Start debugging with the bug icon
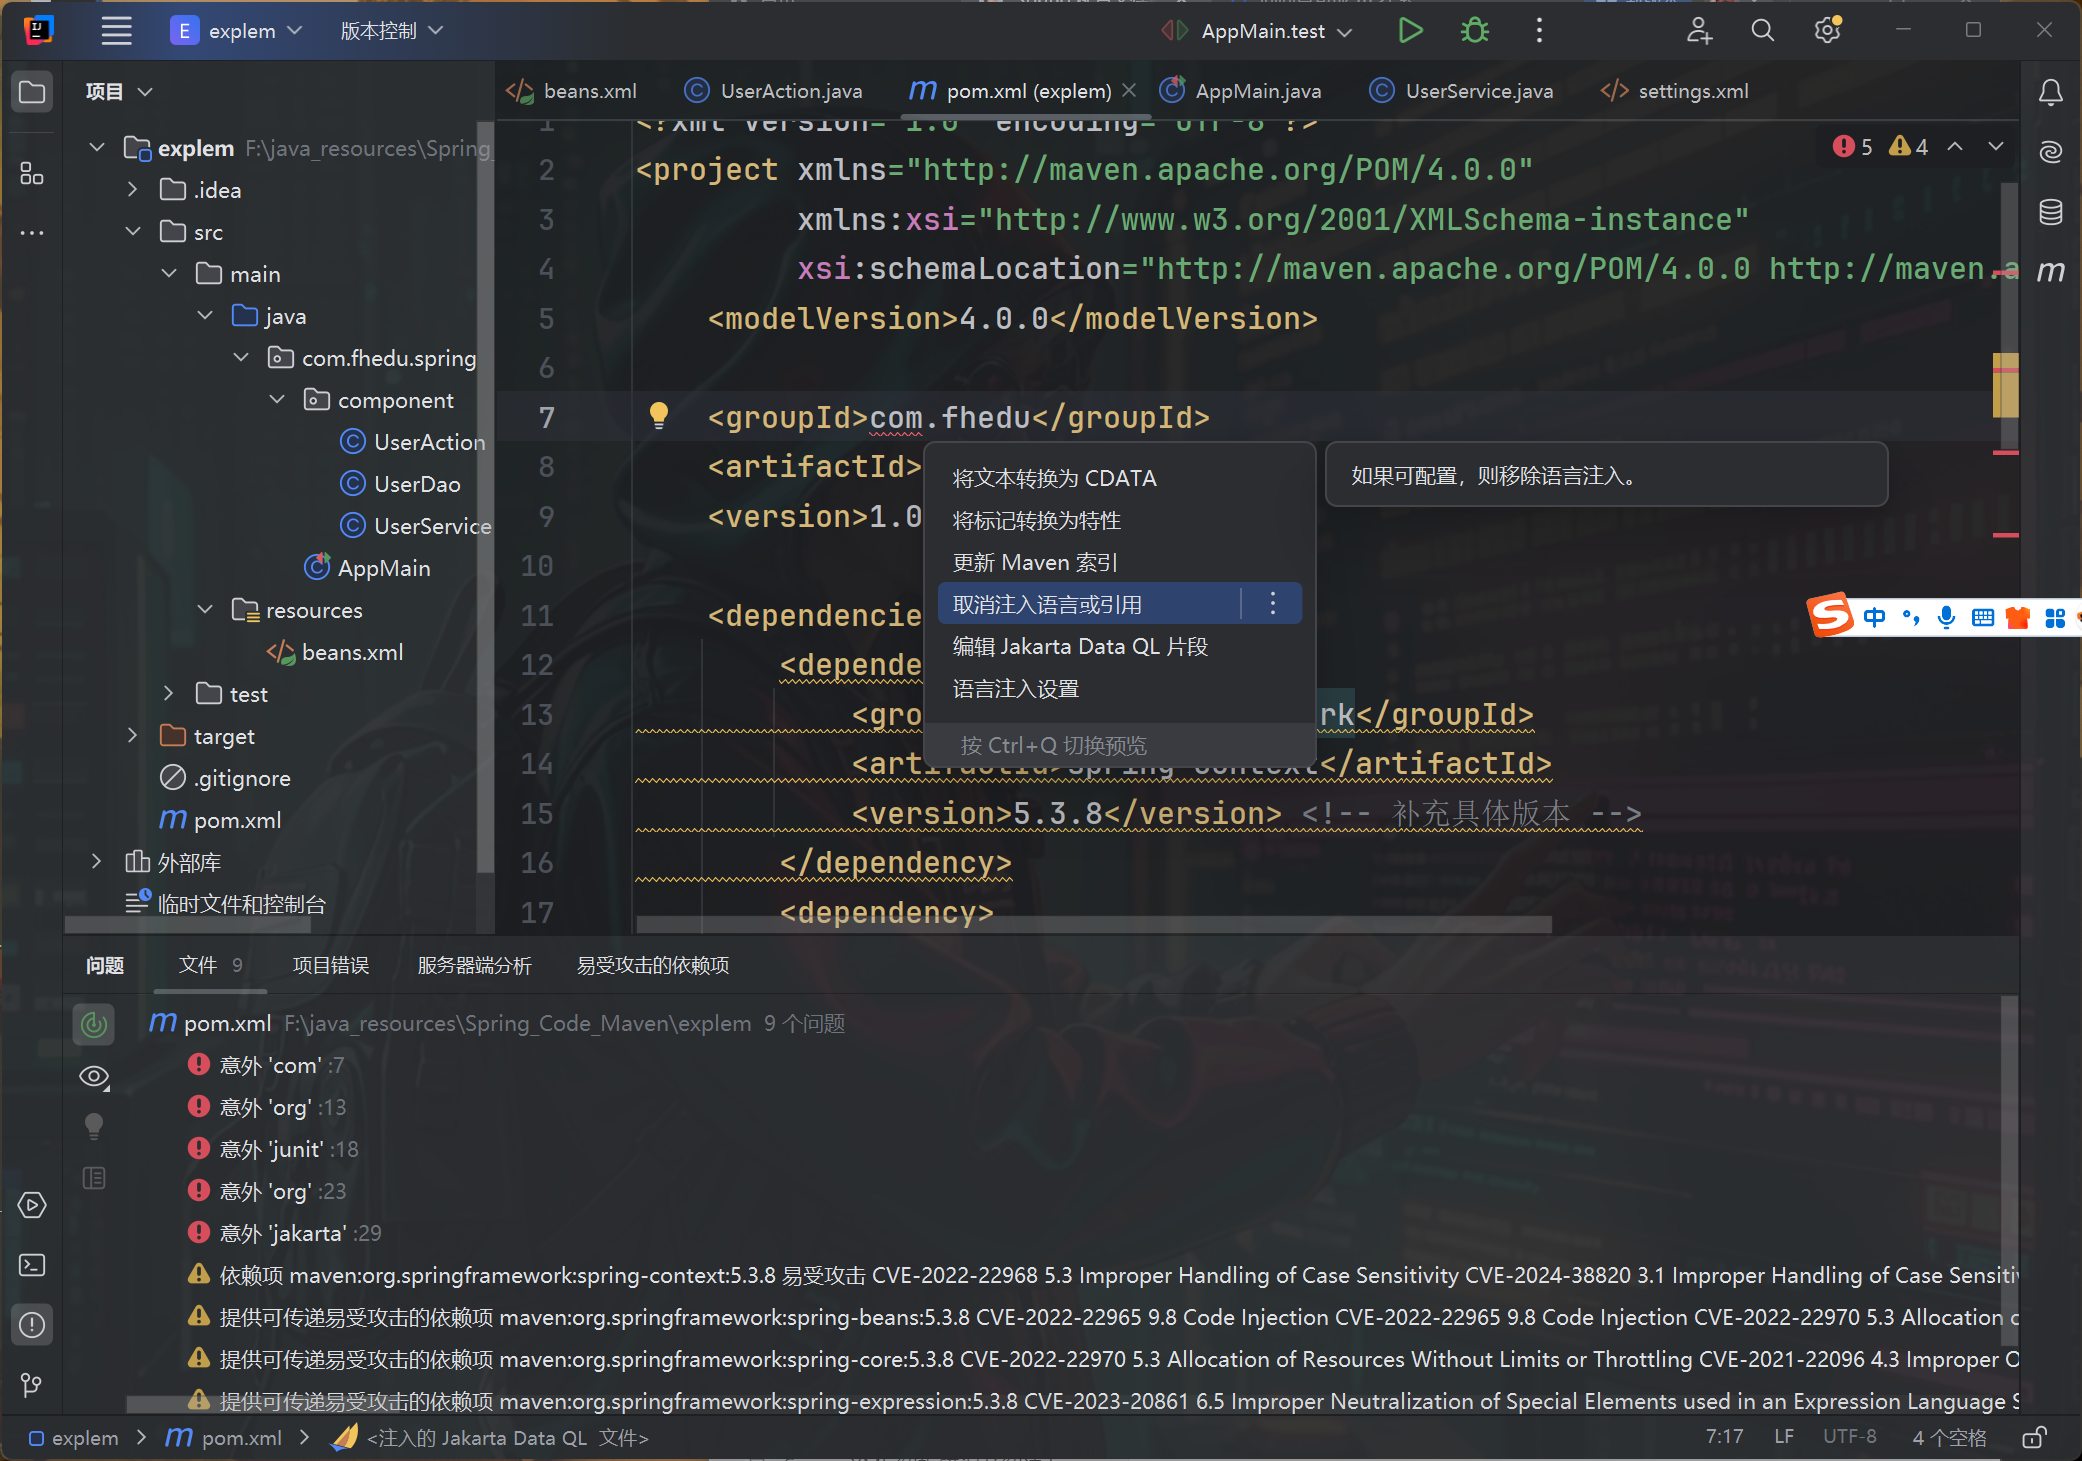This screenshot has height=1461, width=2082. [x=1474, y=31]
